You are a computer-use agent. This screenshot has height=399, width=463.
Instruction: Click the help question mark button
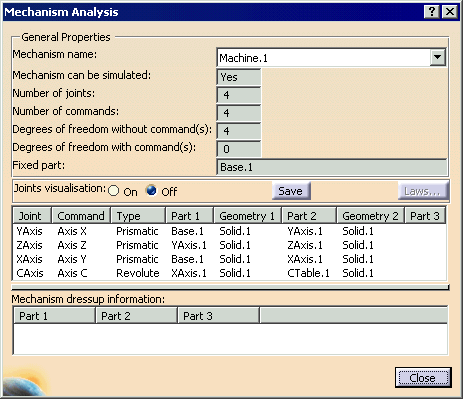(431, 12)
